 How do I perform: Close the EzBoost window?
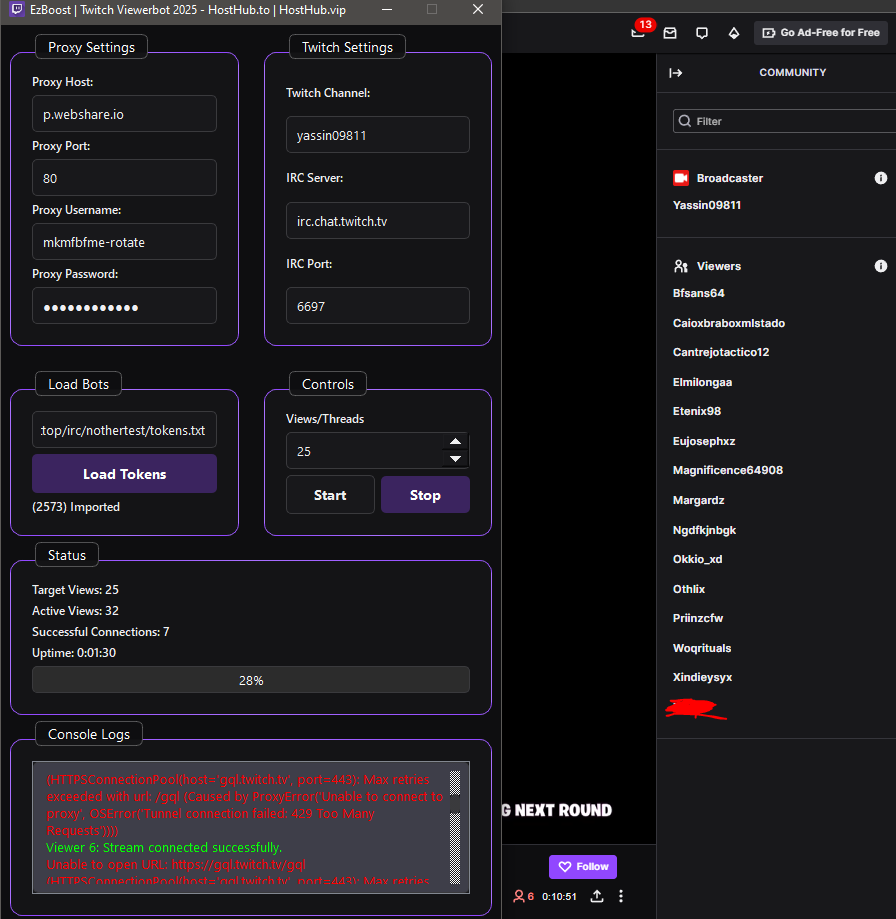(x=478, y=9)
